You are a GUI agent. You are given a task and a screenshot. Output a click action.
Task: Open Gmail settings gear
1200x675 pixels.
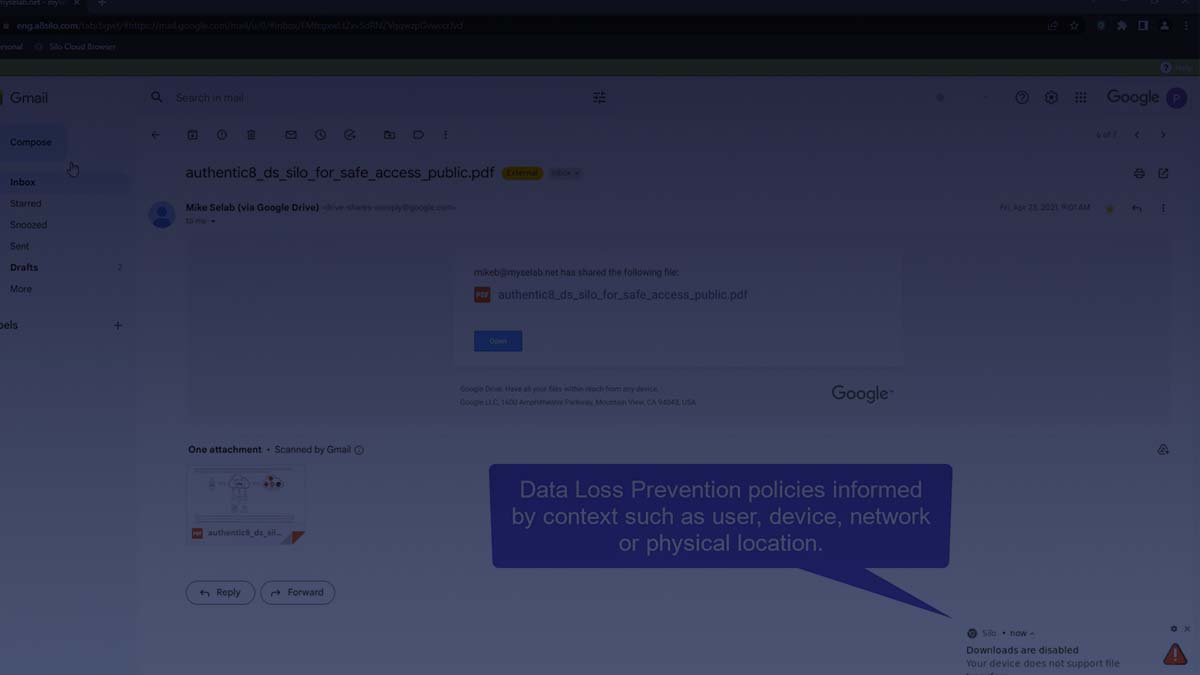(x=1051, y=98)
